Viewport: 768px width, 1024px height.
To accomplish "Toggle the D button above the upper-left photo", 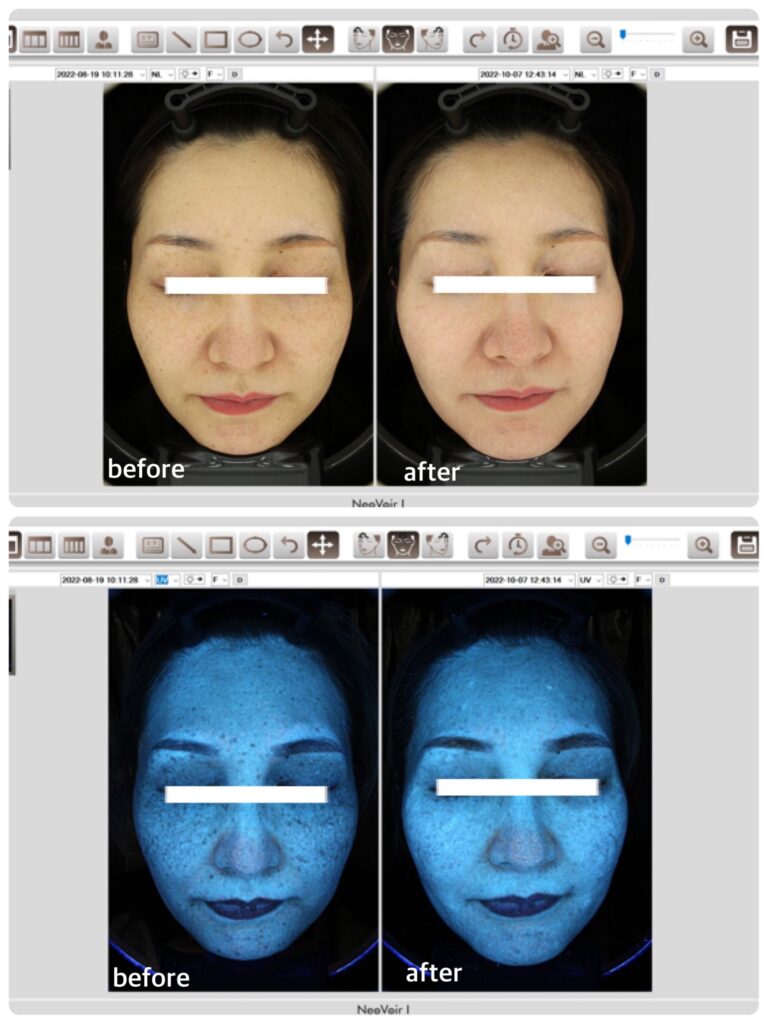I will pos(235,74).
